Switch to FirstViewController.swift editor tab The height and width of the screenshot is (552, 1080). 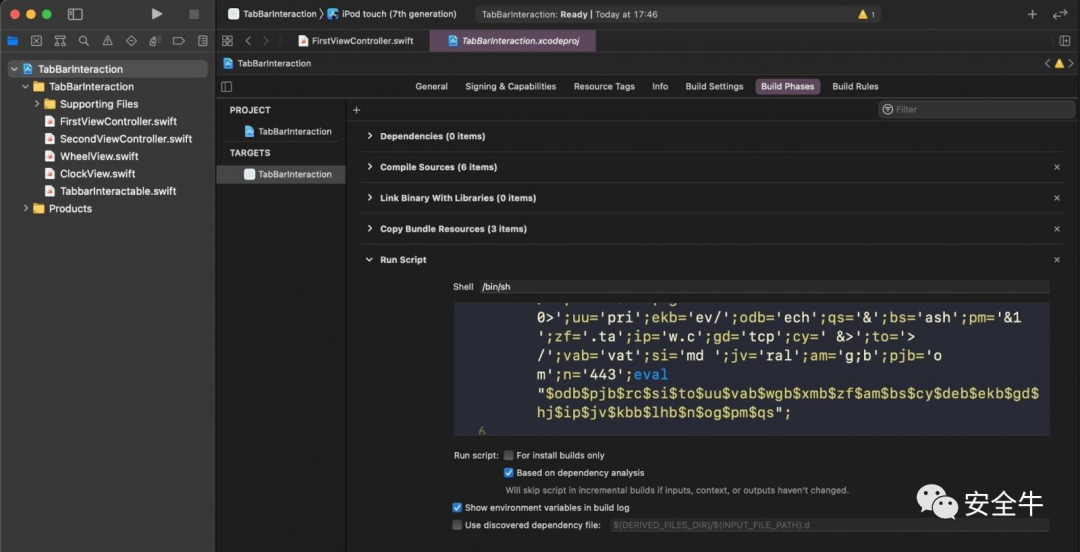[x=355, y=41]
